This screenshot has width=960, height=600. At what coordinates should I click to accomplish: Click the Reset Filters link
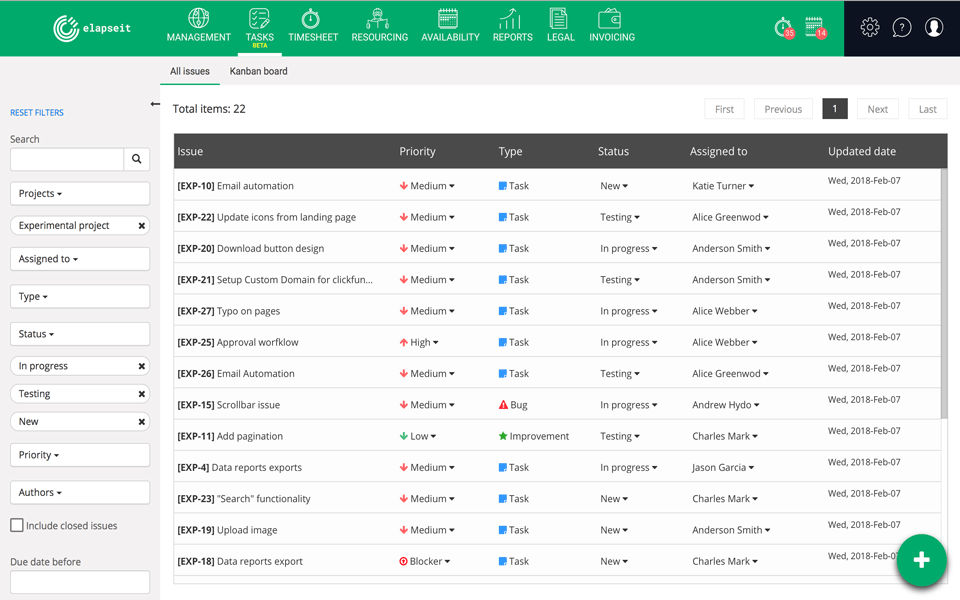[x=37, y=113]
